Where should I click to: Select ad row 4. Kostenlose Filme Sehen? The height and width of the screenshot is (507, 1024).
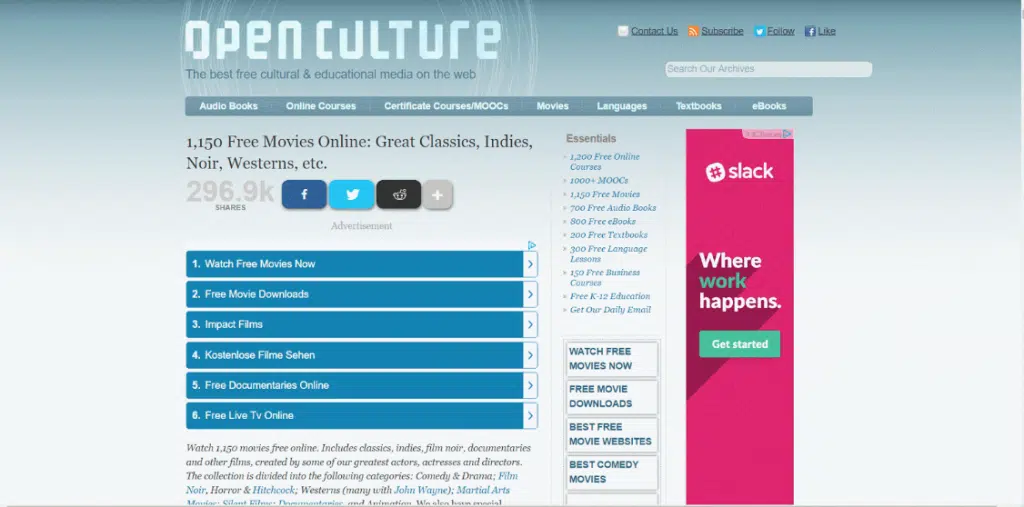361,355
